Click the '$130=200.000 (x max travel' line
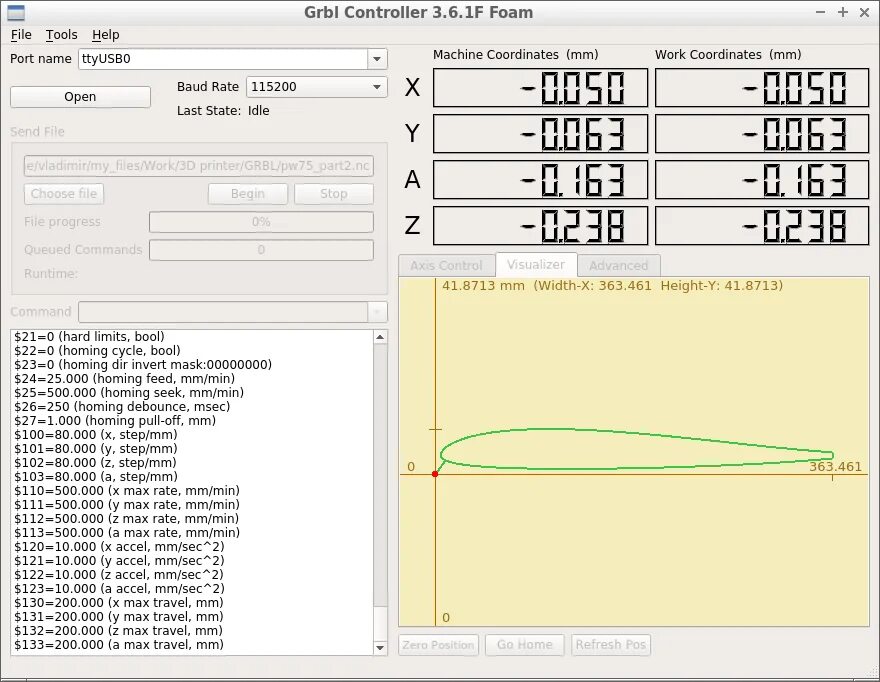The height and width of the screenshot is (682, 880). pos(118,603)
